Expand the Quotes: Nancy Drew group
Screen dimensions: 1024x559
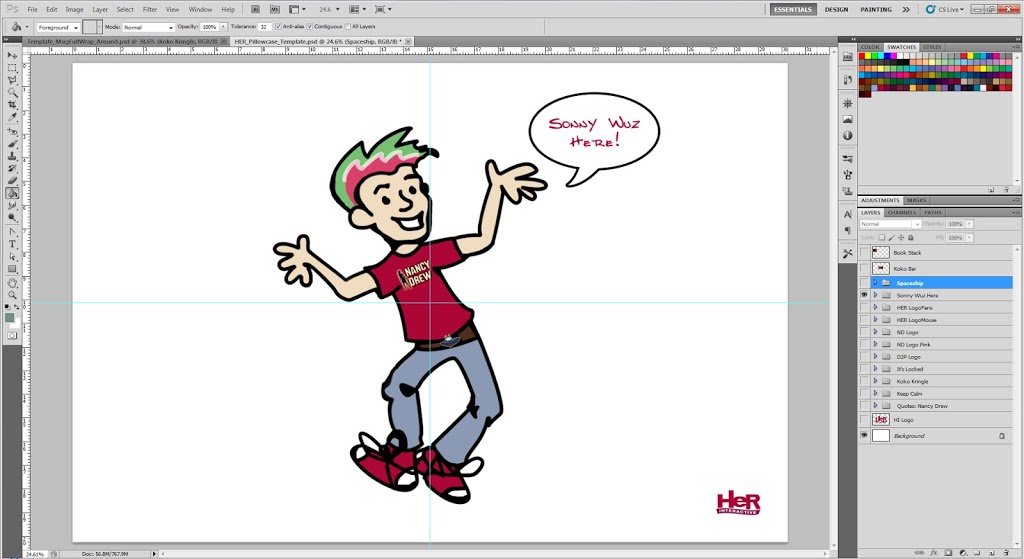(875, 406)
